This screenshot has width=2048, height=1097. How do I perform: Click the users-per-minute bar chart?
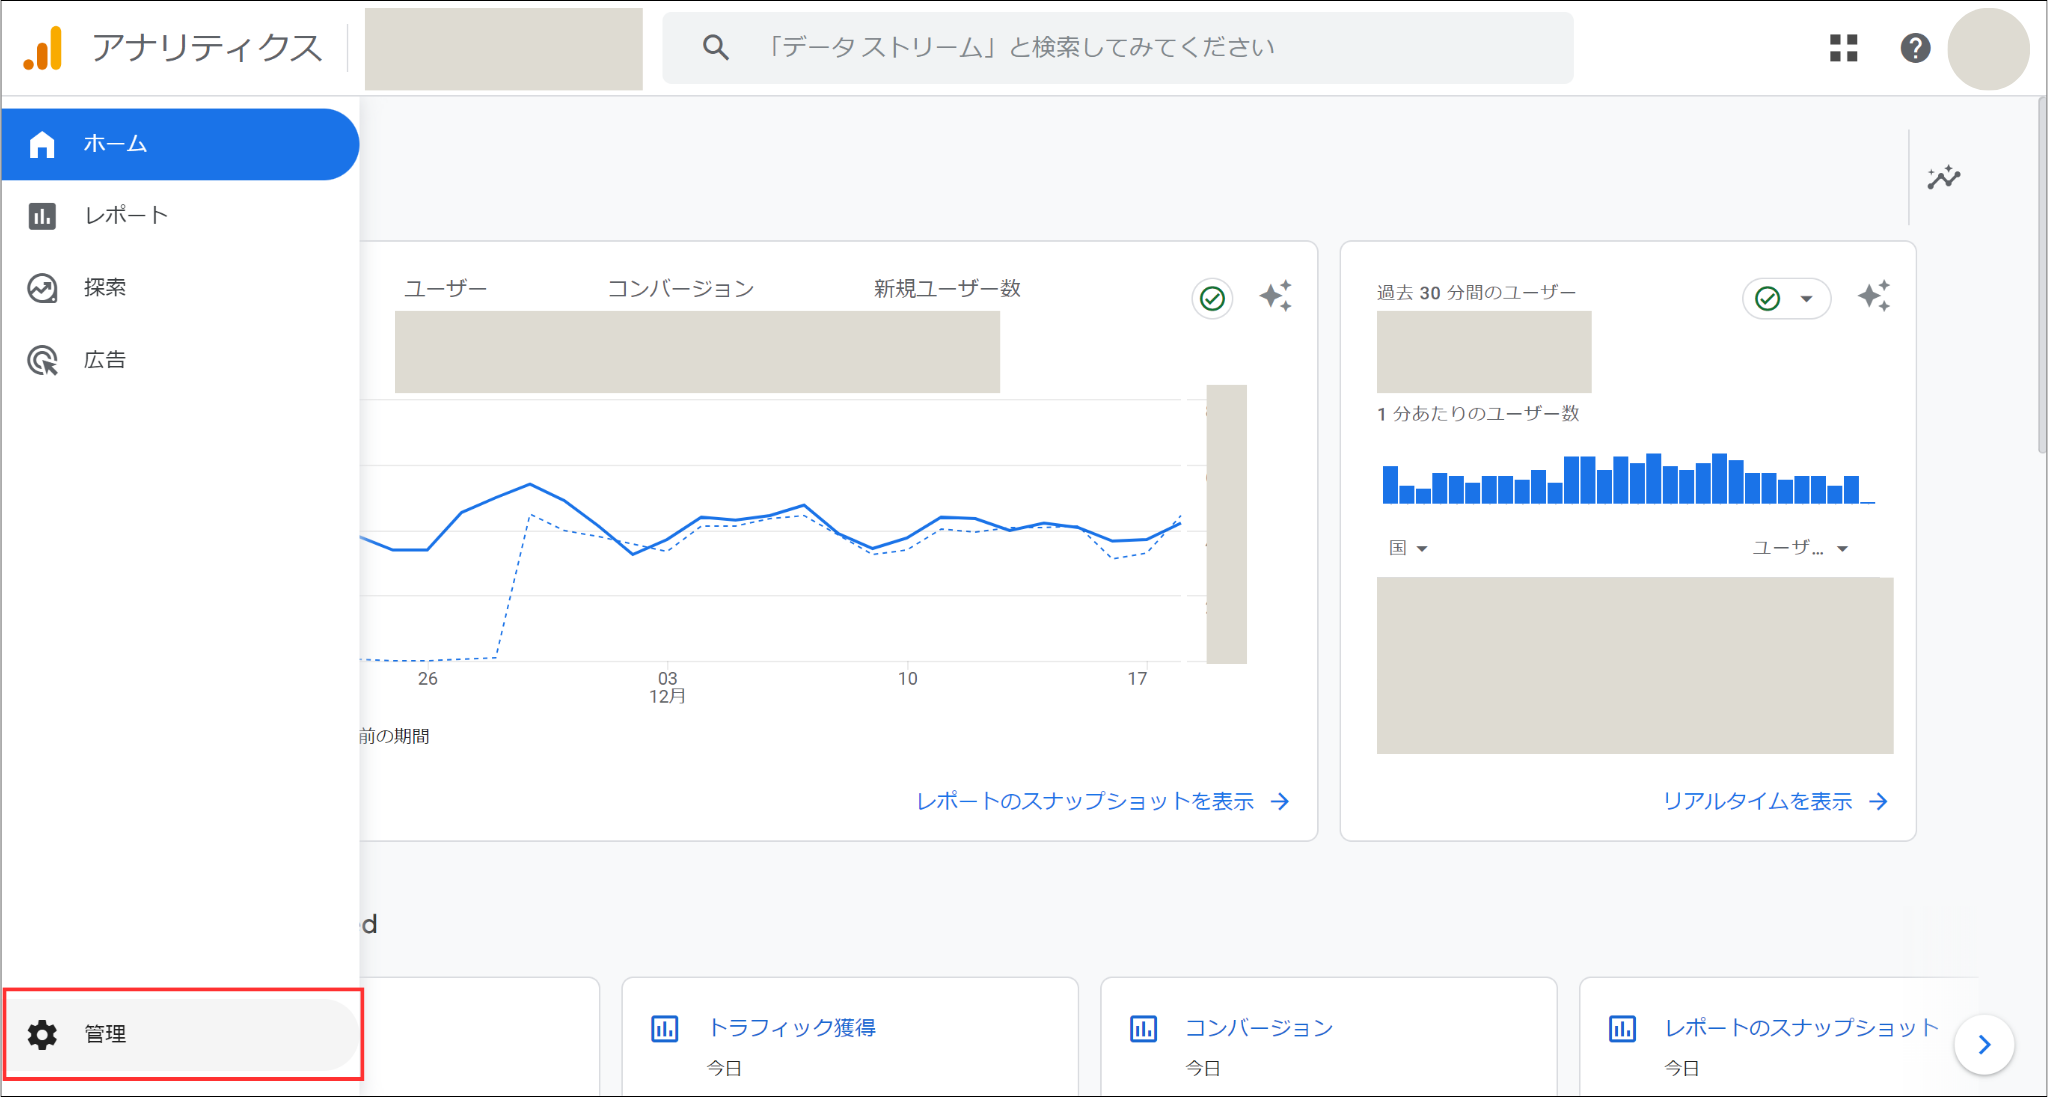(x=1628, y=478)
